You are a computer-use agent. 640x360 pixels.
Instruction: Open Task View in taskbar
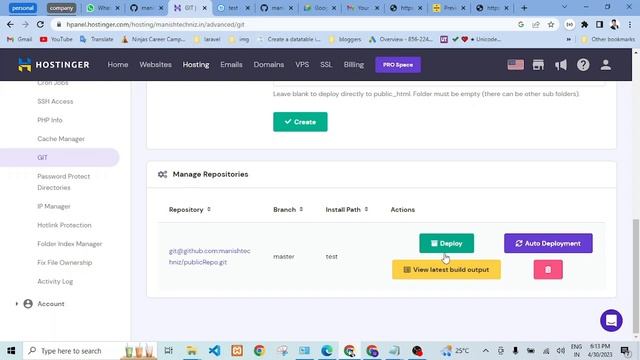168,351
